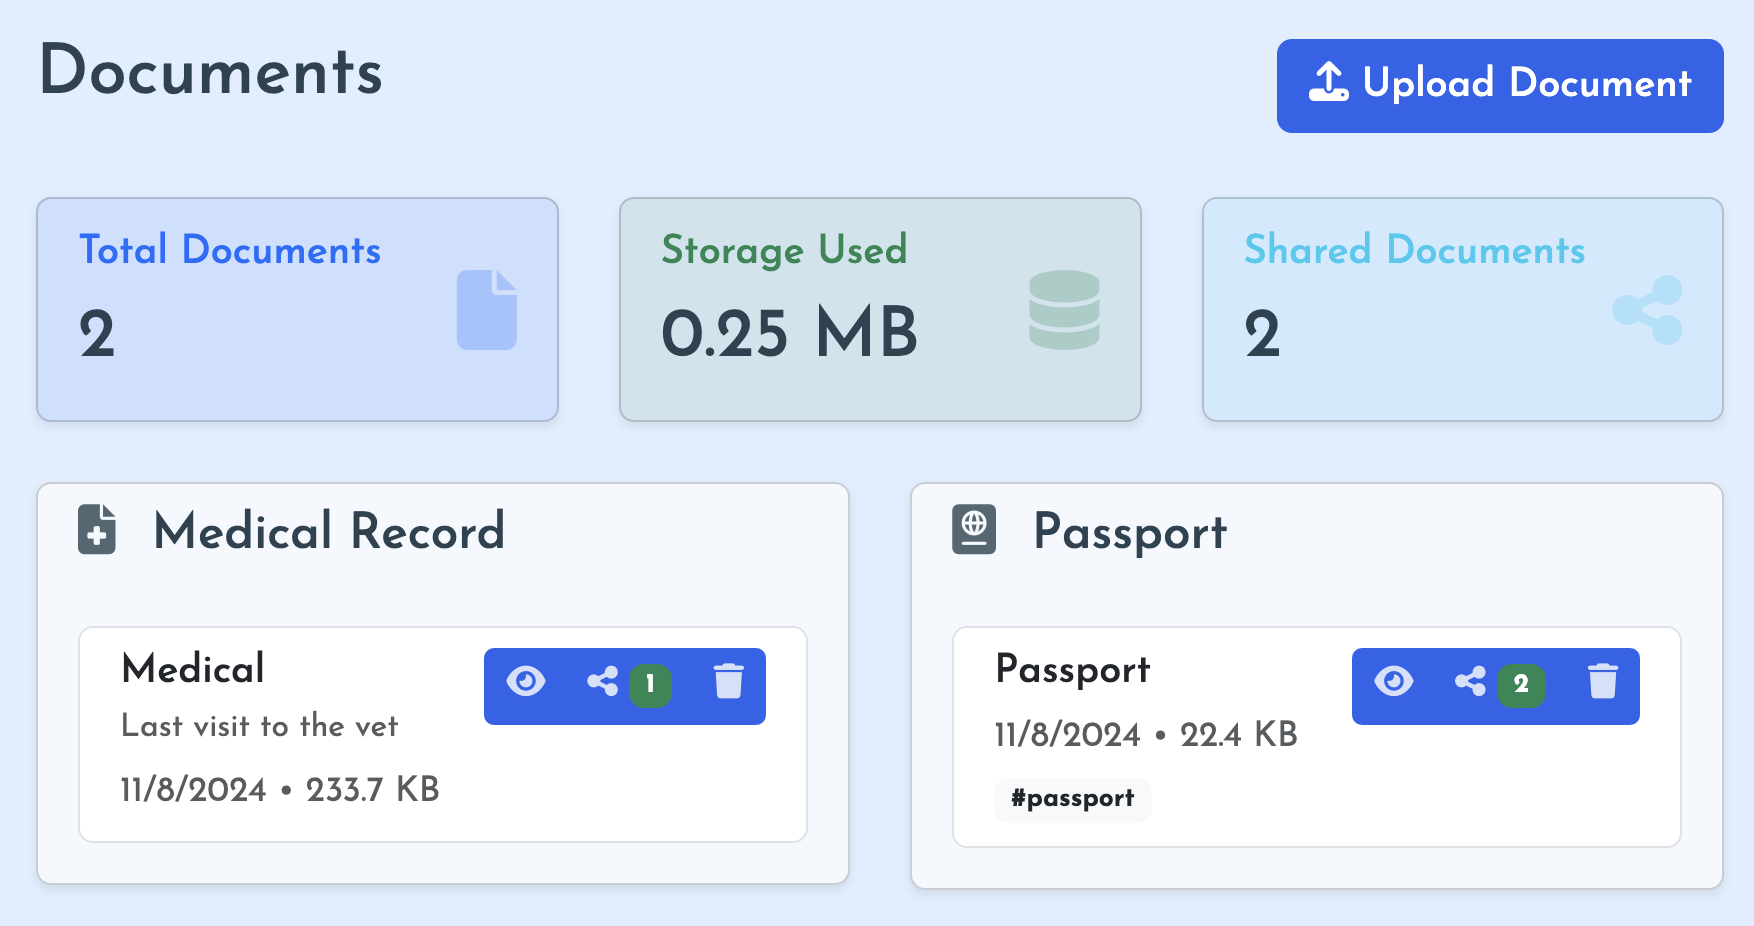Image resolution: width=1754 pixels, height=926 pixels.
Task: View the Medical document via eye icon
Action: (526, 682)
